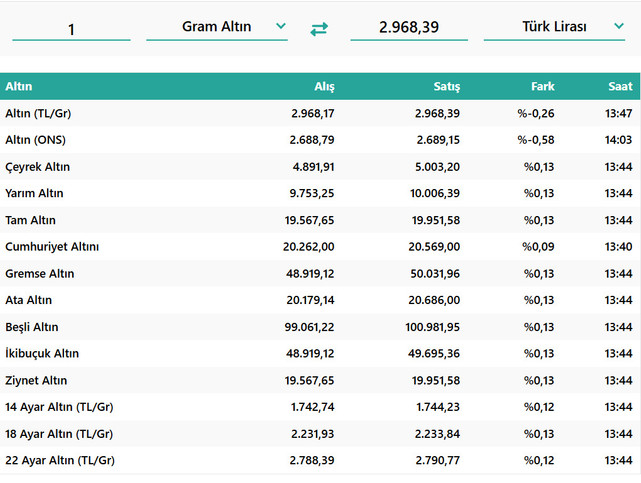Open Çeyrek Altın details
This screenshot has height=483, width=641.
point(37,167)
